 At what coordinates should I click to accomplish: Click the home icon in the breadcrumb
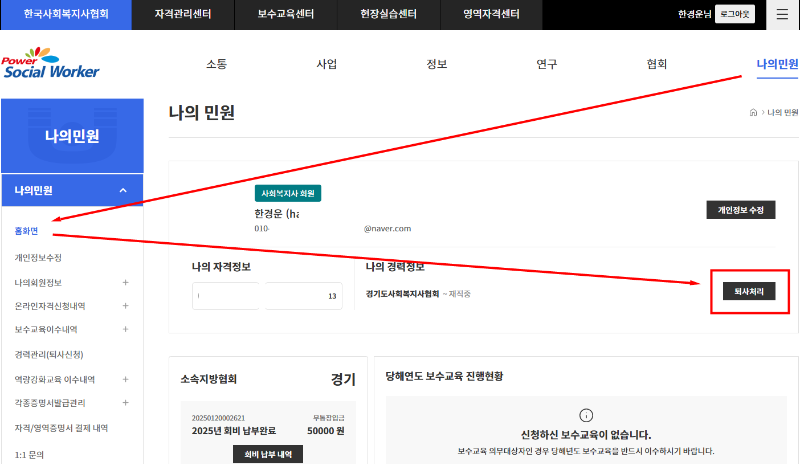[753, 113]
